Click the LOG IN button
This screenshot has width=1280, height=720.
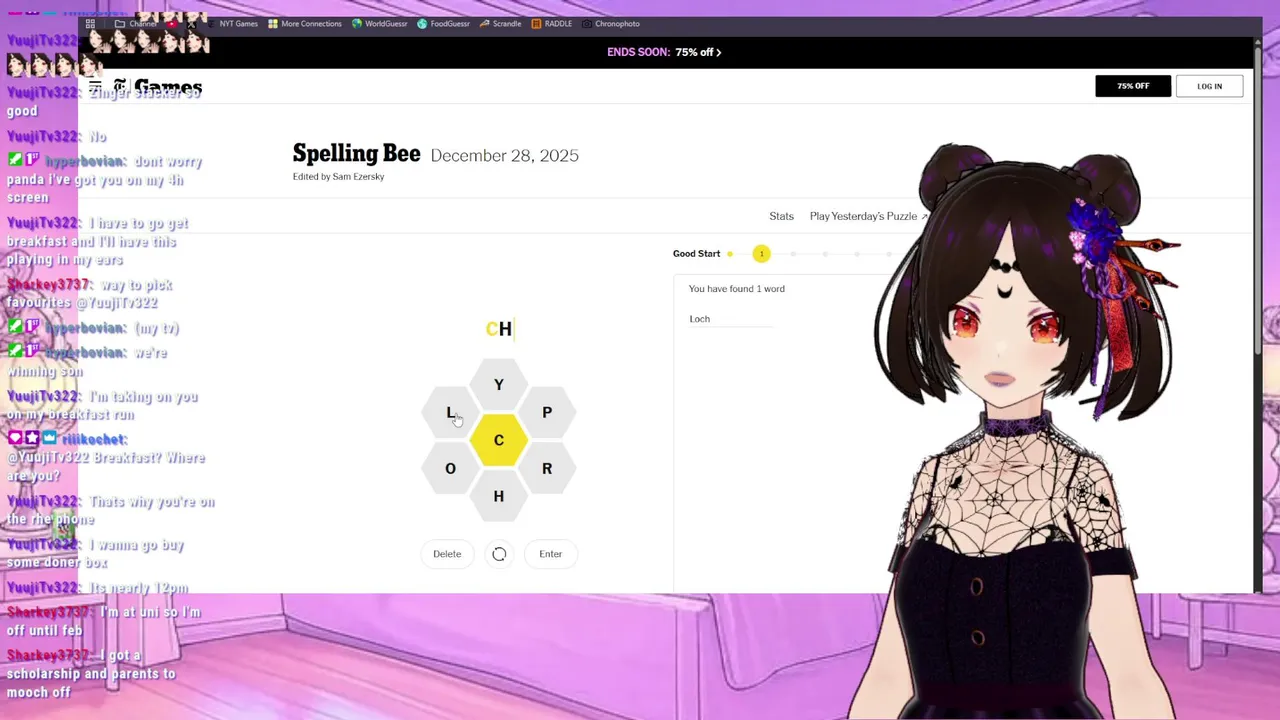1209,86
